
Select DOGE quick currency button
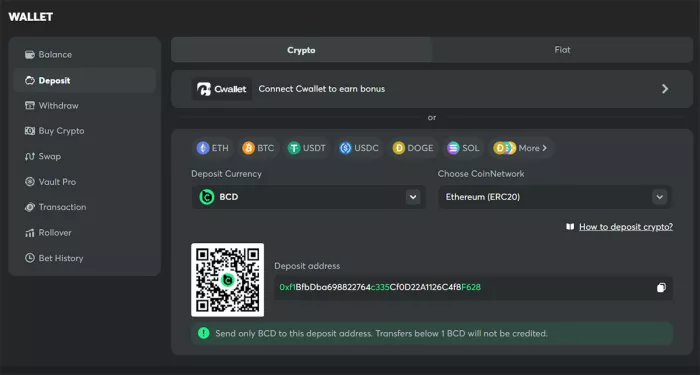413,148
